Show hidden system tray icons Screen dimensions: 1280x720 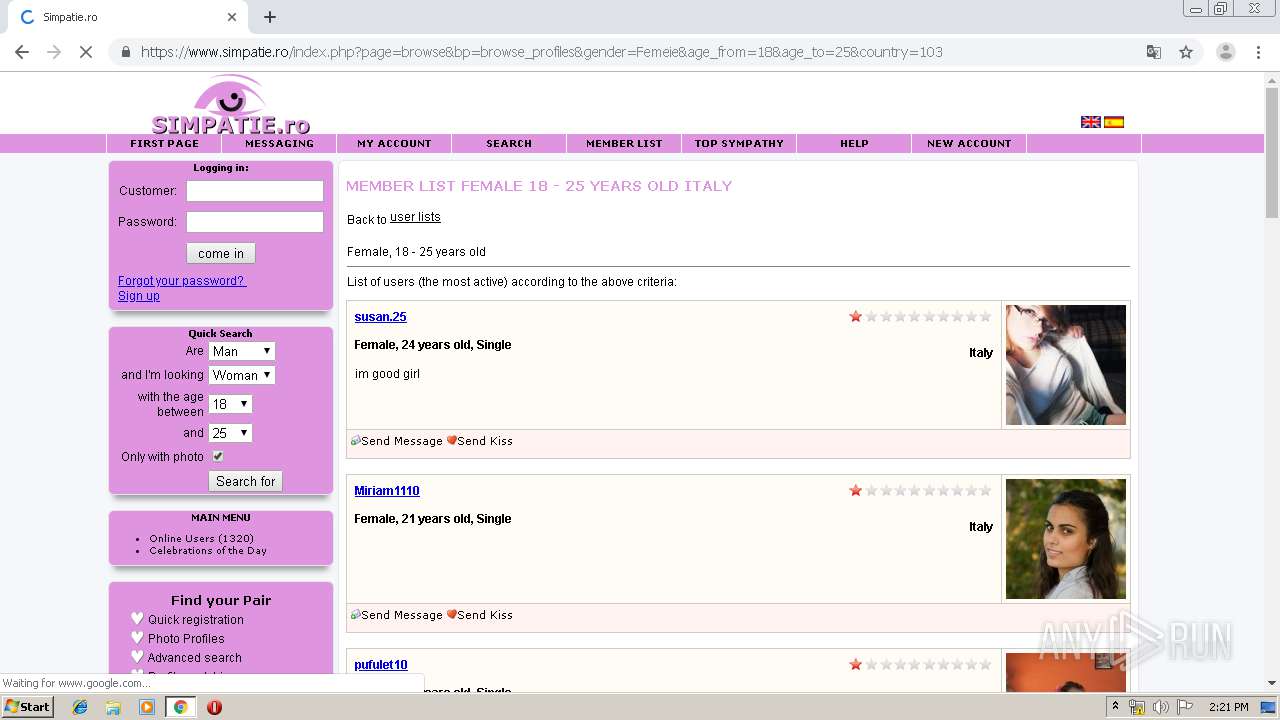tap(1115, 707)
